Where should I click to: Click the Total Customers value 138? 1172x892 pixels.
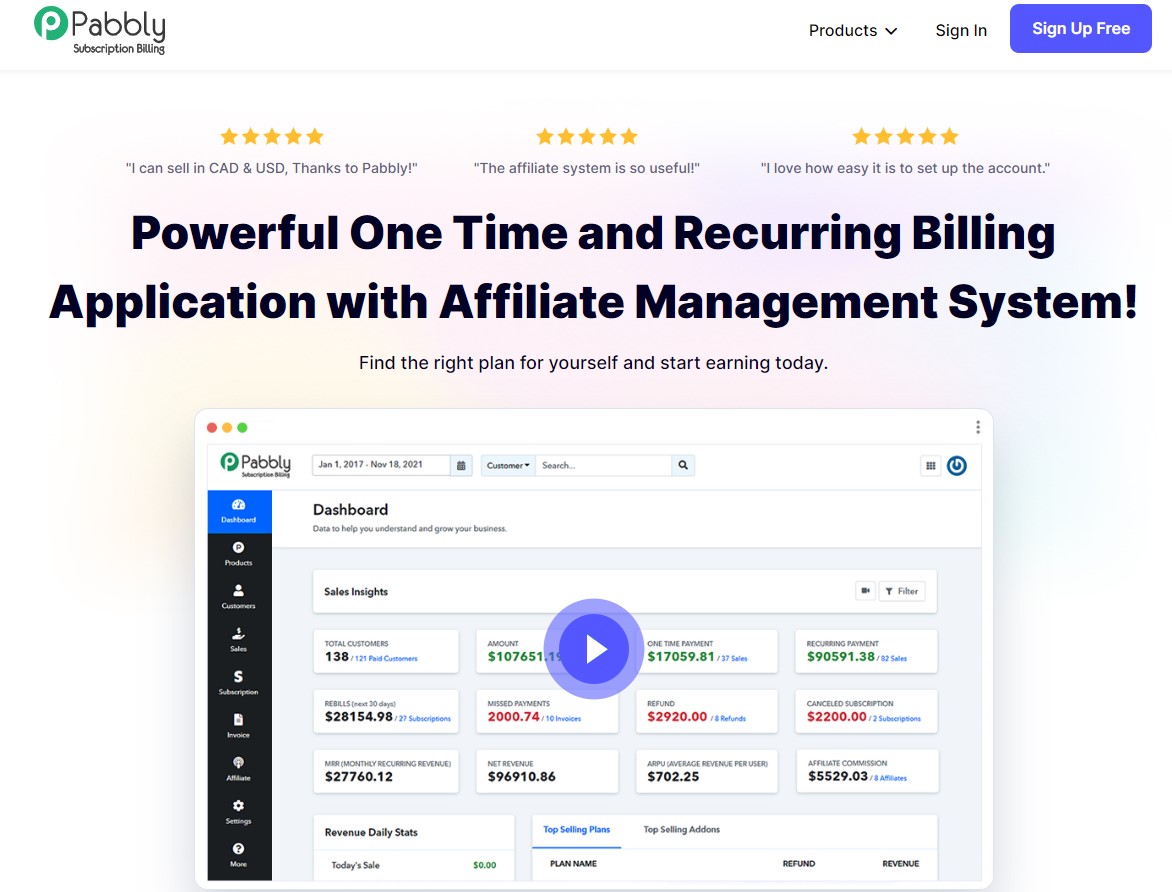pos(336,656)
